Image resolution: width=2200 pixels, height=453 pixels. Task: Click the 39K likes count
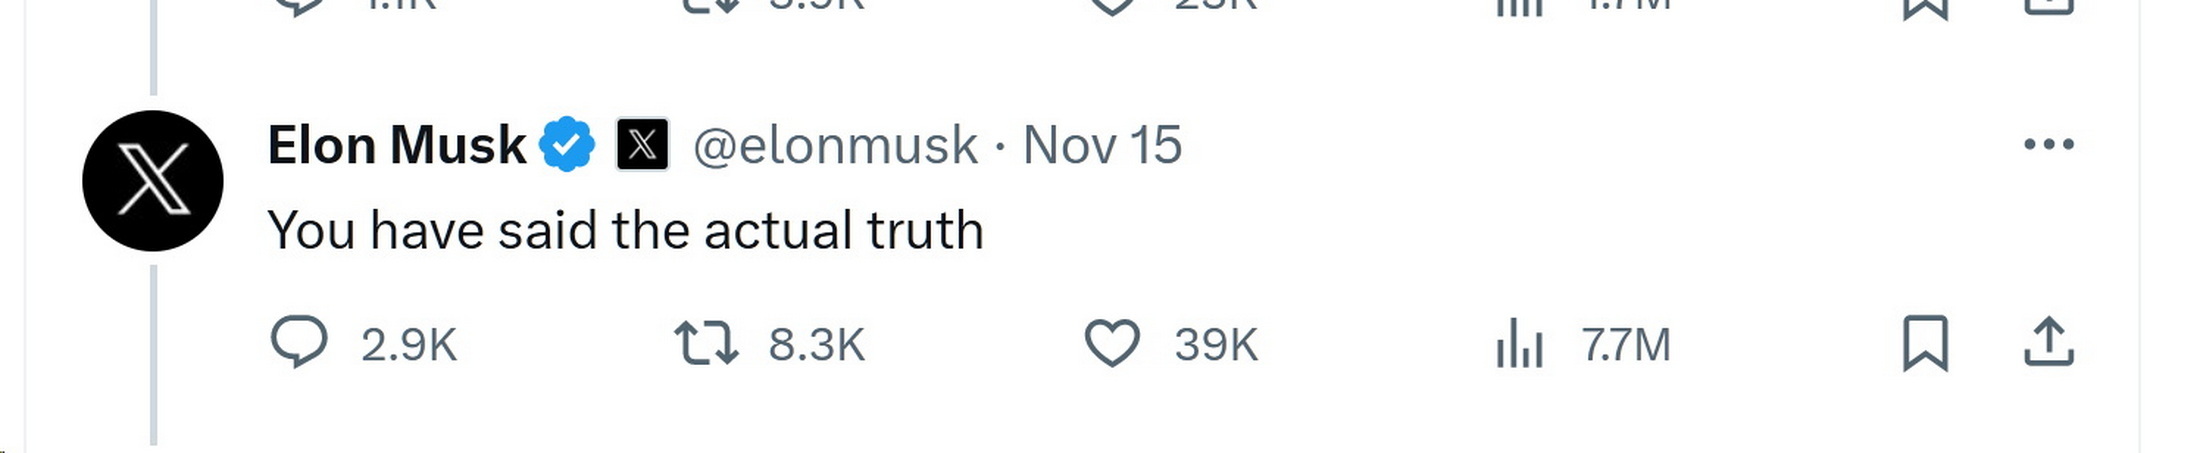pyautogui.click(x=1215, y=345)
